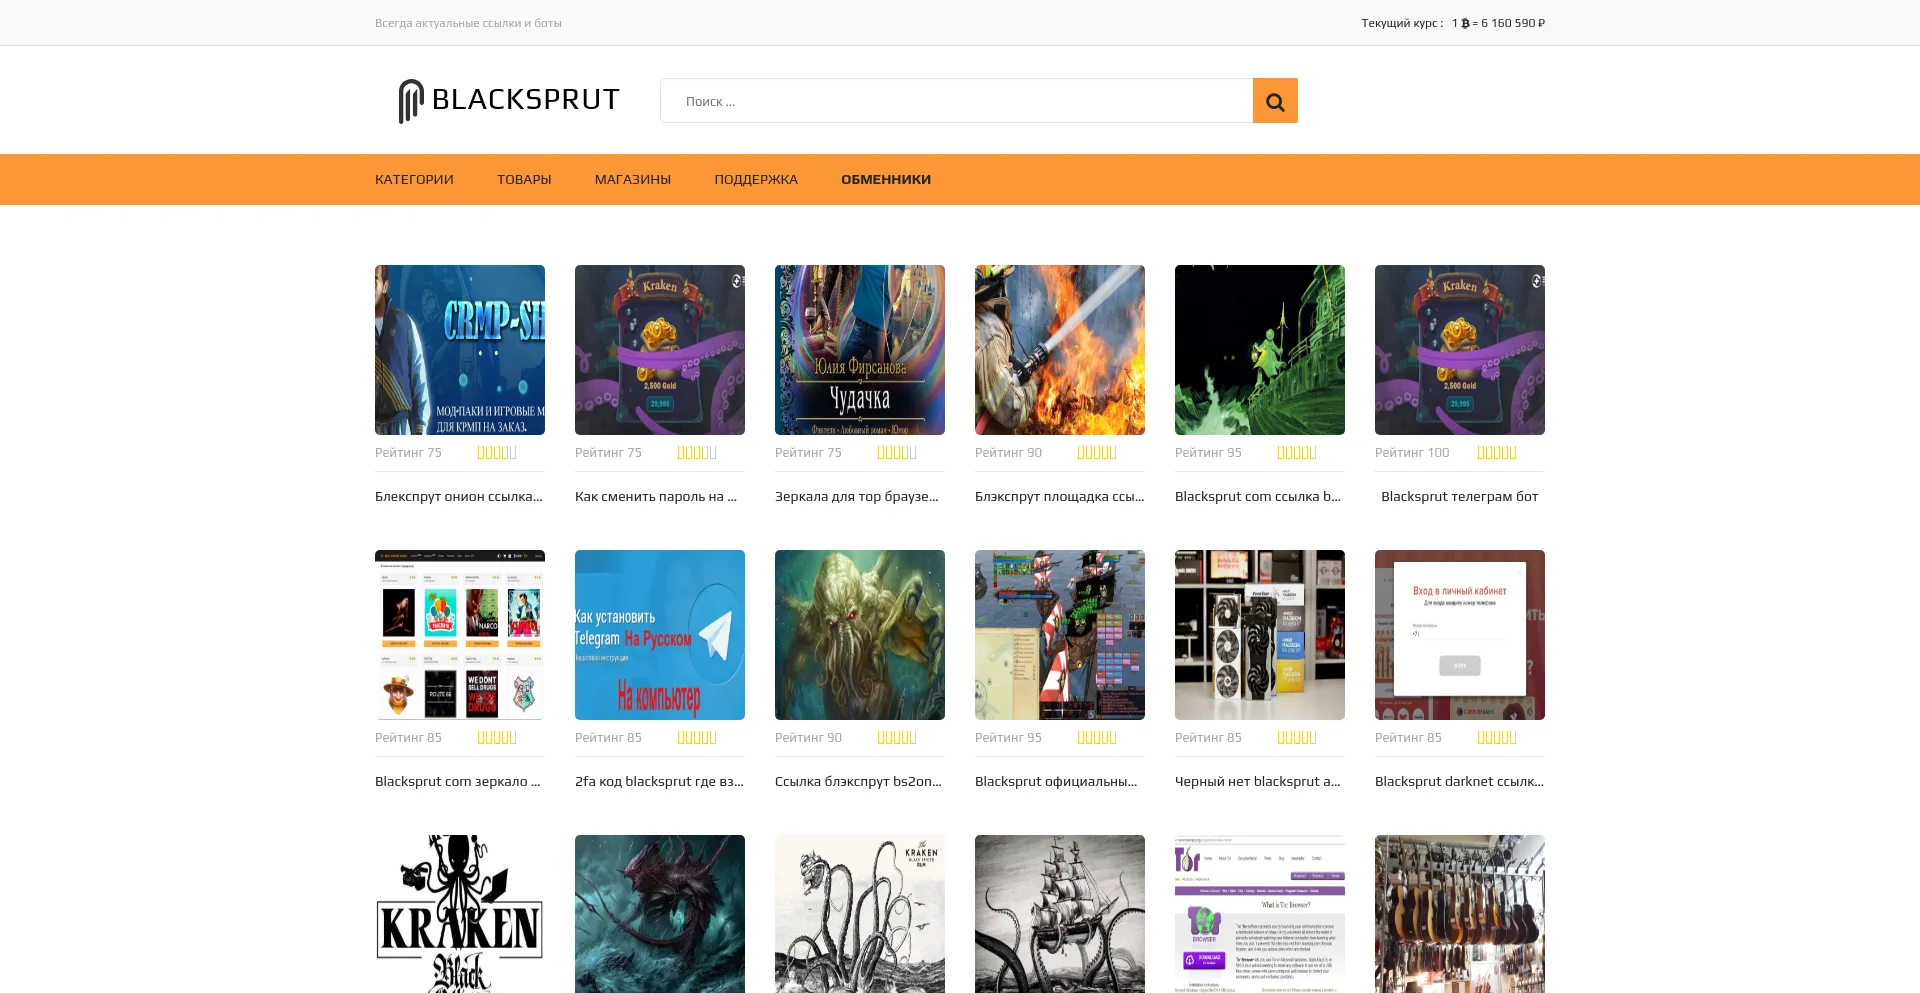Viewport: 1920px width, 993px height.
Task: Open '2fa код blacksprut где вз...' link
Action: click(660, 782)
